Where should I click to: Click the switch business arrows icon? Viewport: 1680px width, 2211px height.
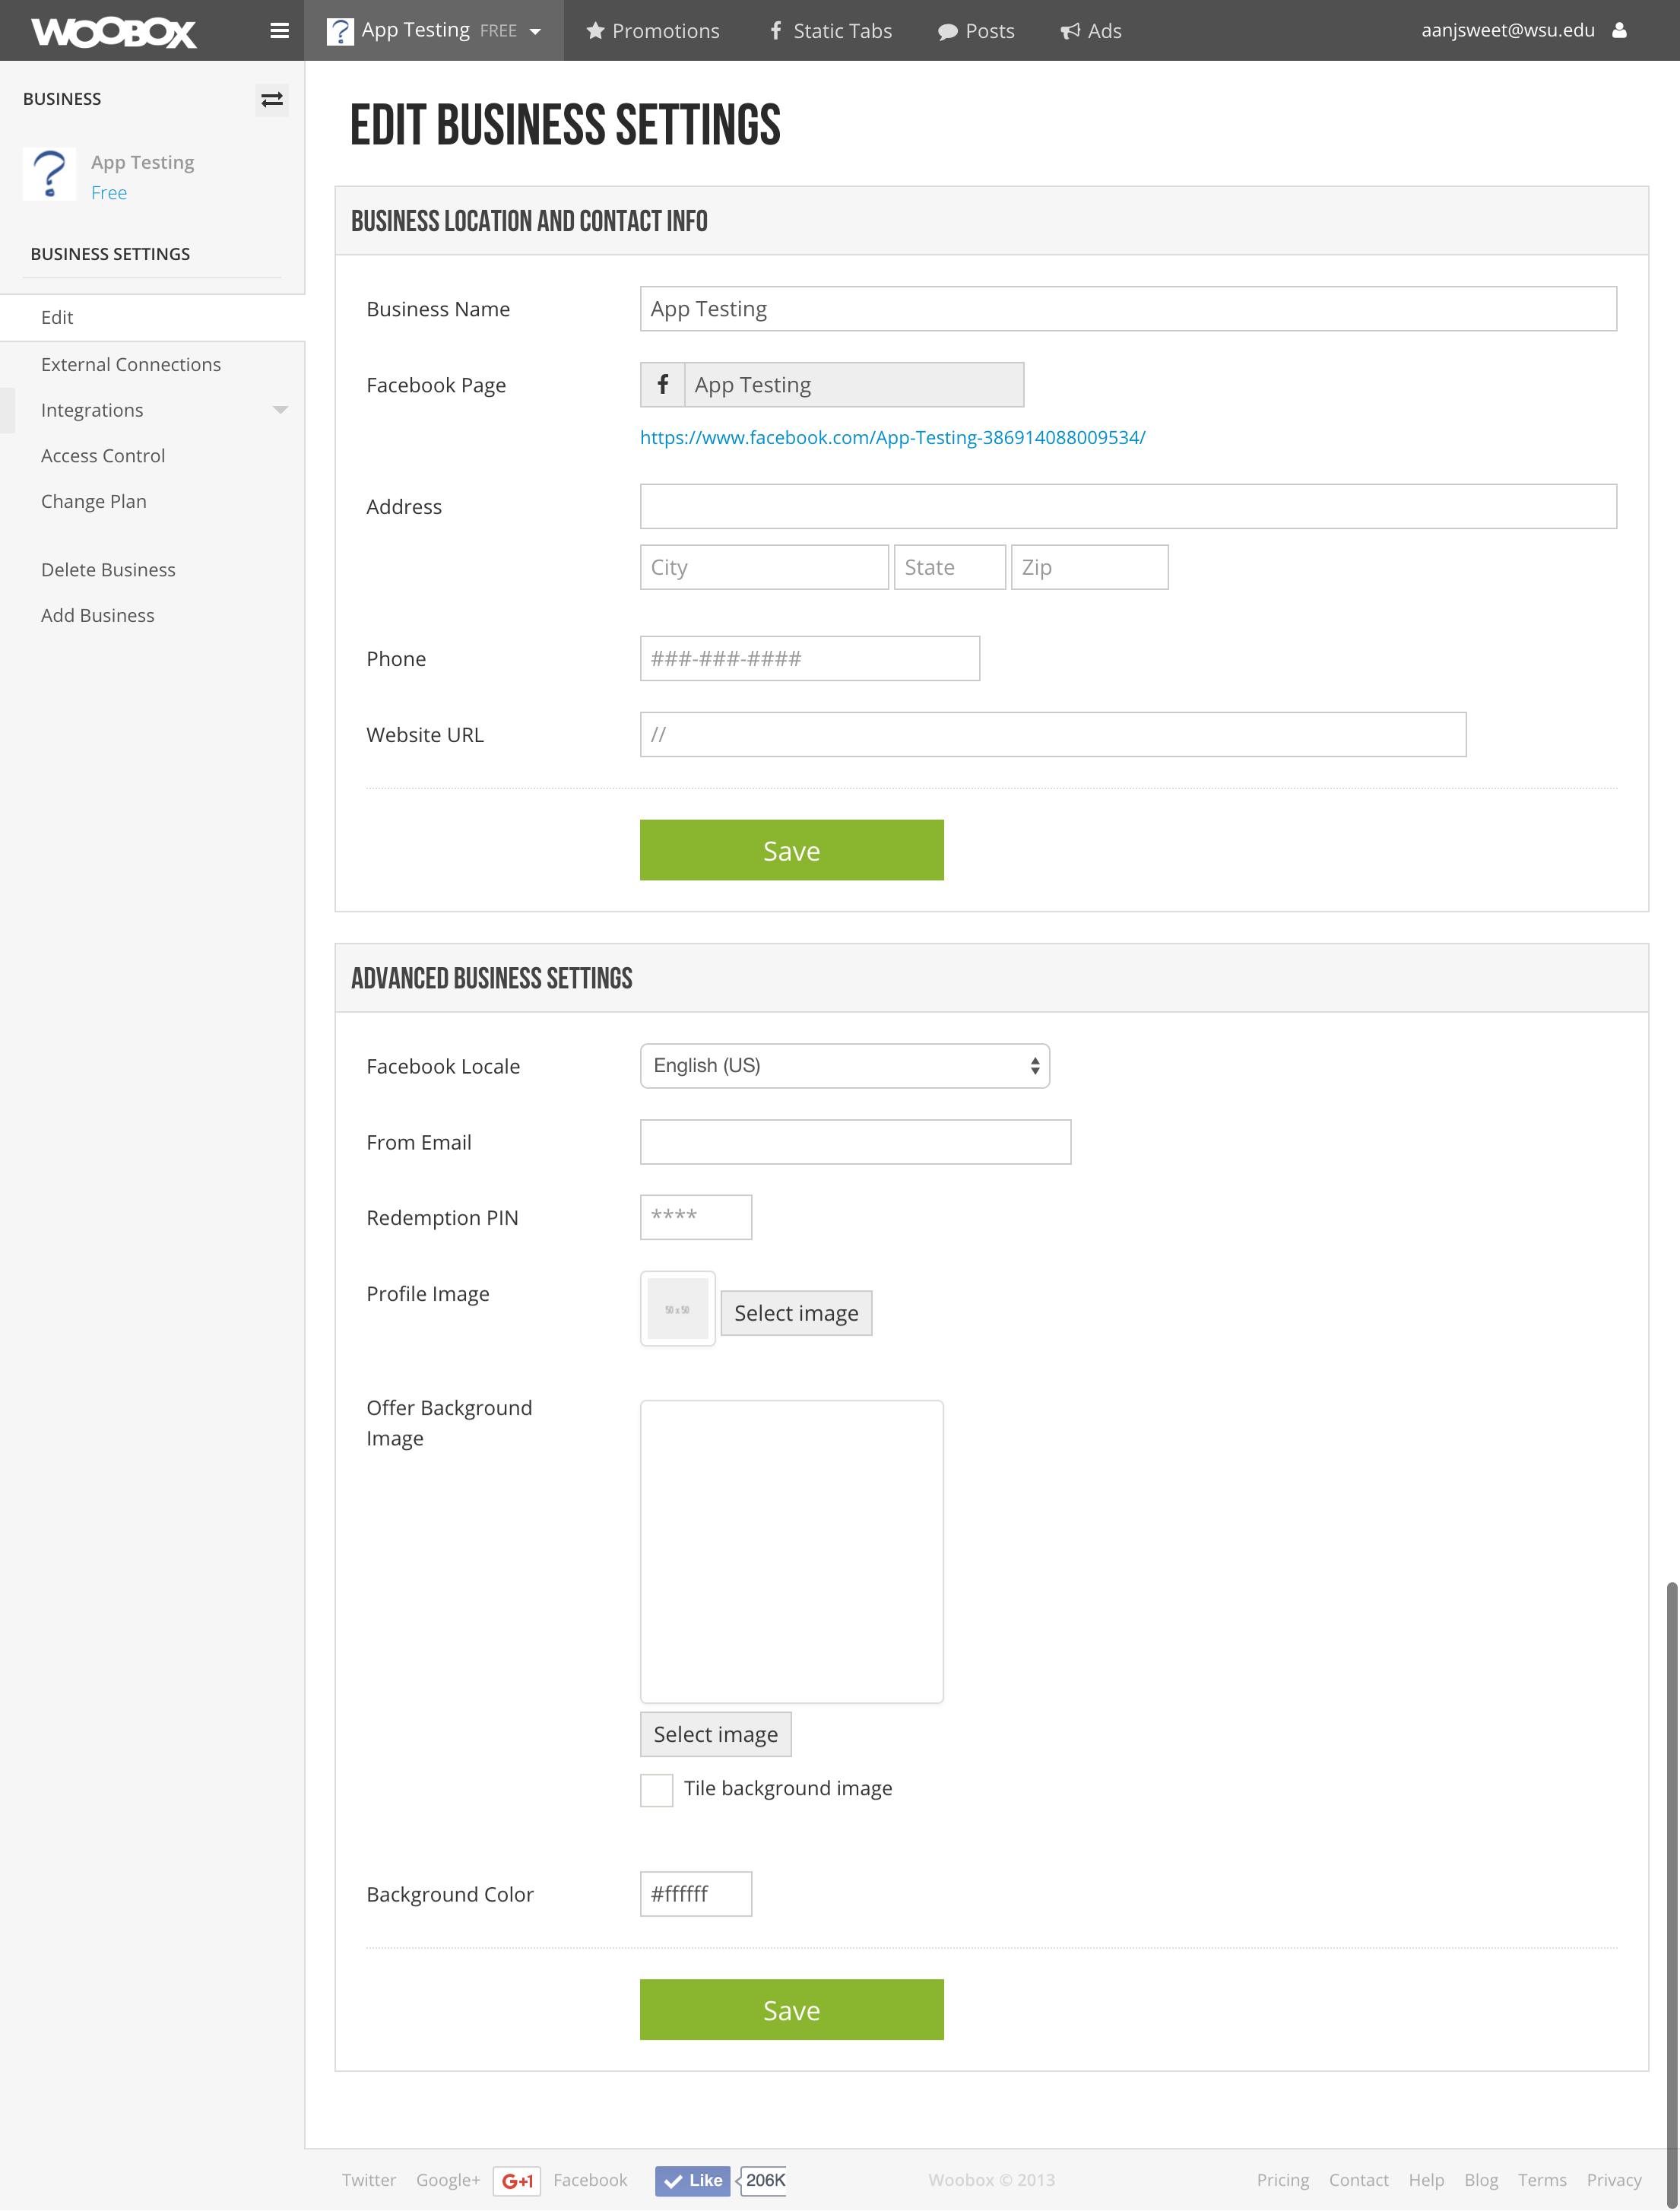[272, 99]
